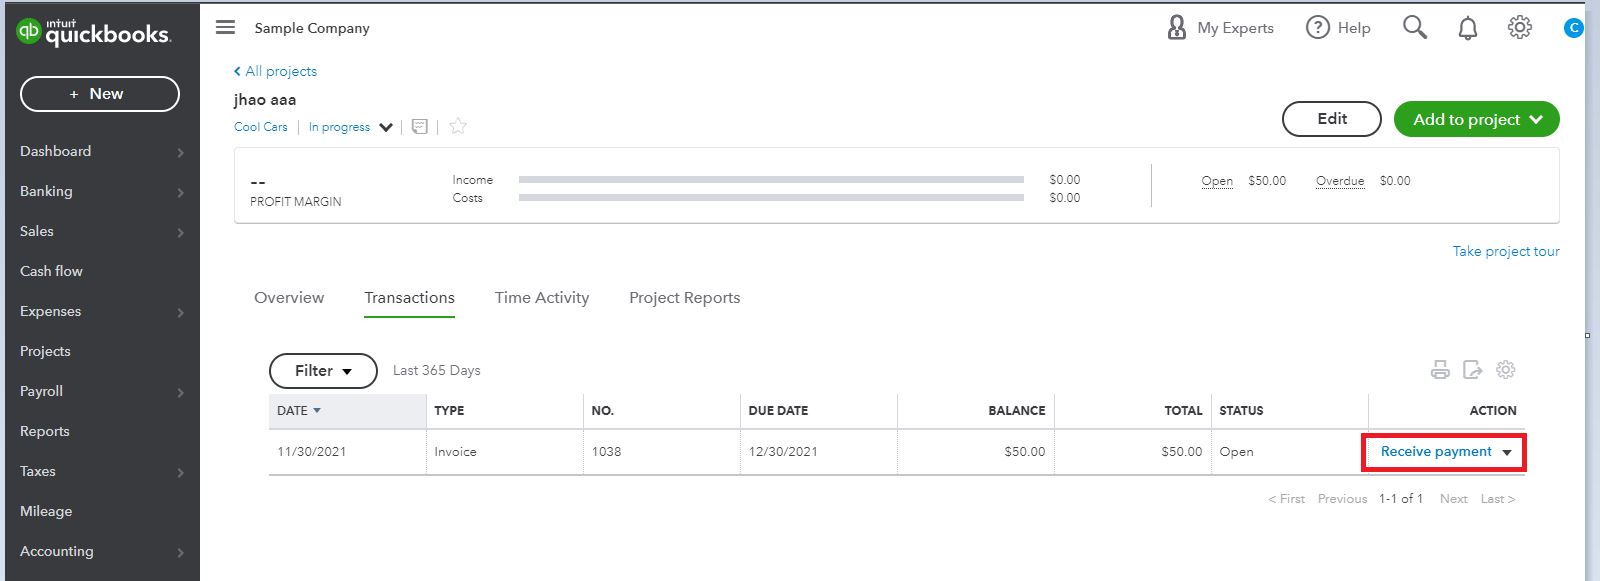Viewport: 1600px width, 581px height.
Task: Go to Previous page
Action: tap(1342, 499)
